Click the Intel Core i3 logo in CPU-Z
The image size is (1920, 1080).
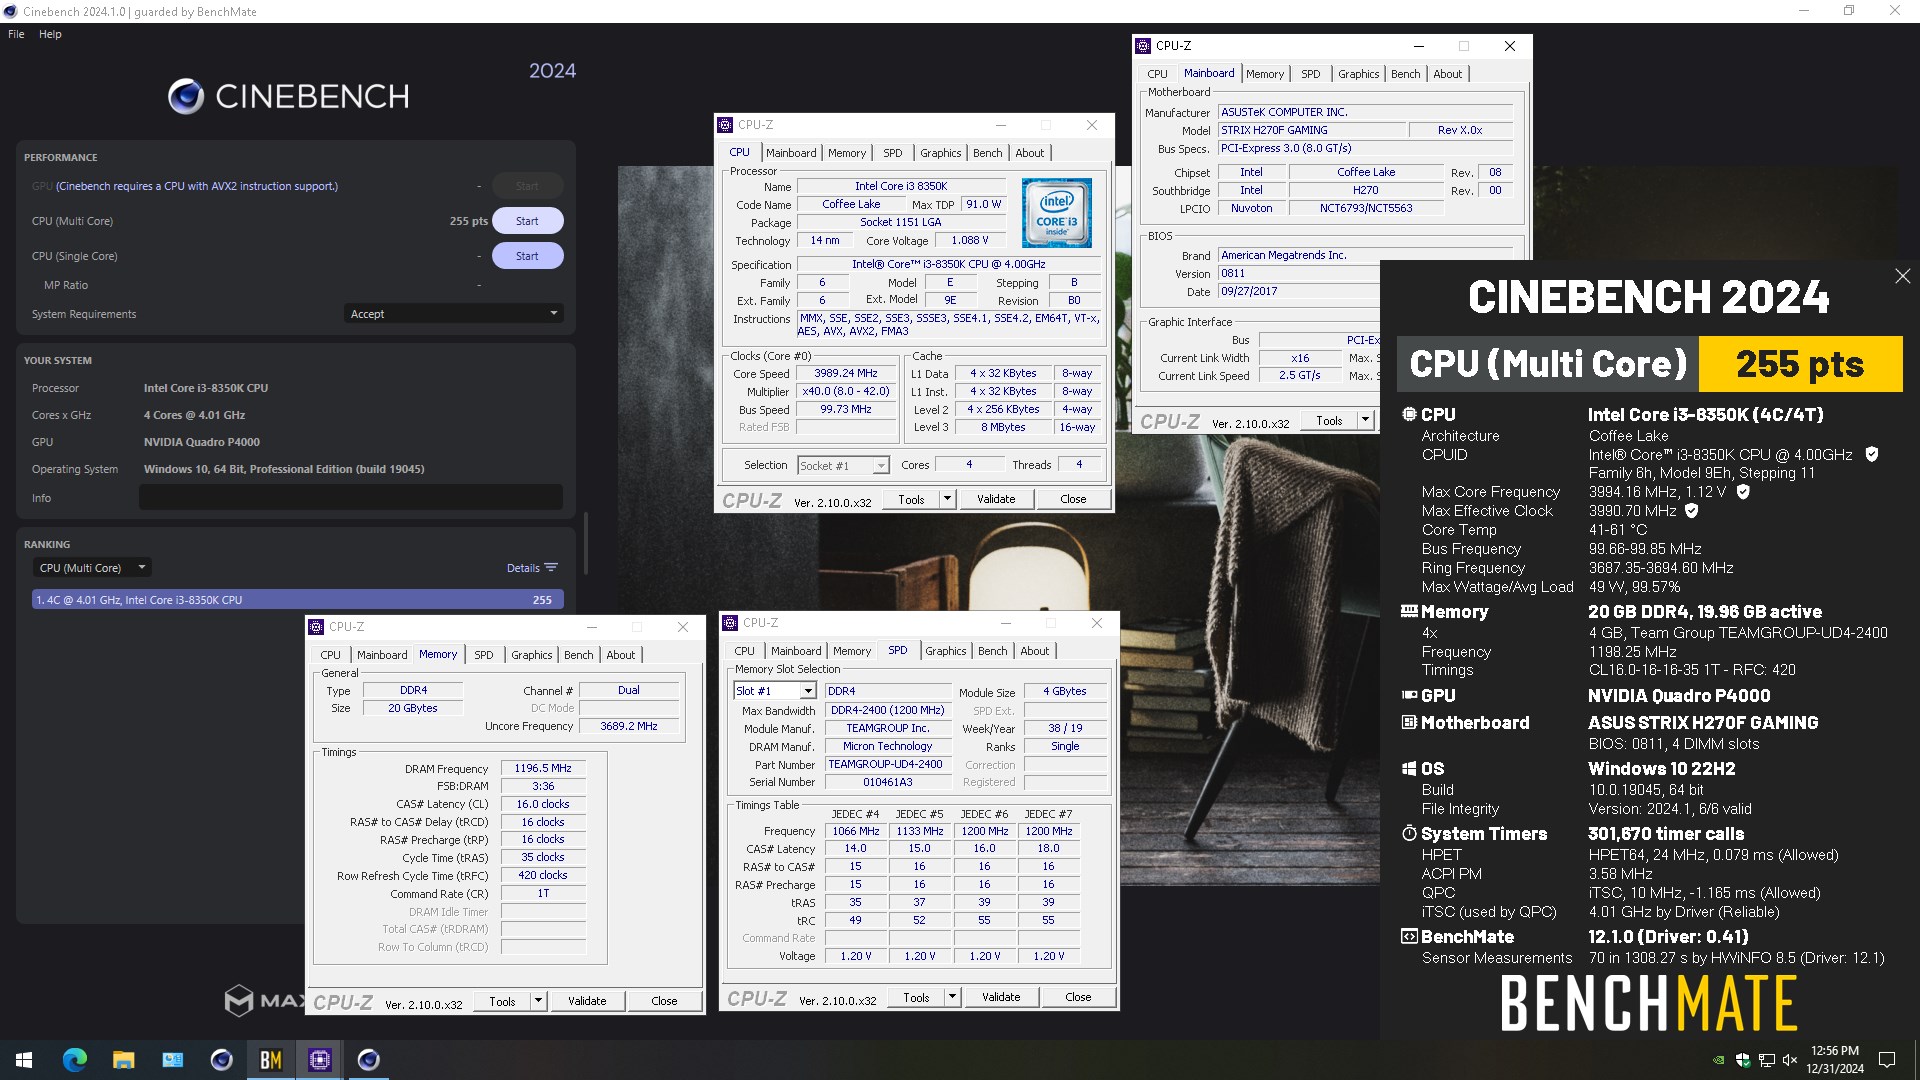click(1056, 212)
